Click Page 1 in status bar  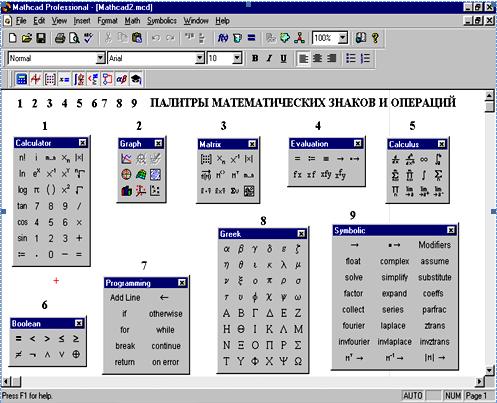477,396
